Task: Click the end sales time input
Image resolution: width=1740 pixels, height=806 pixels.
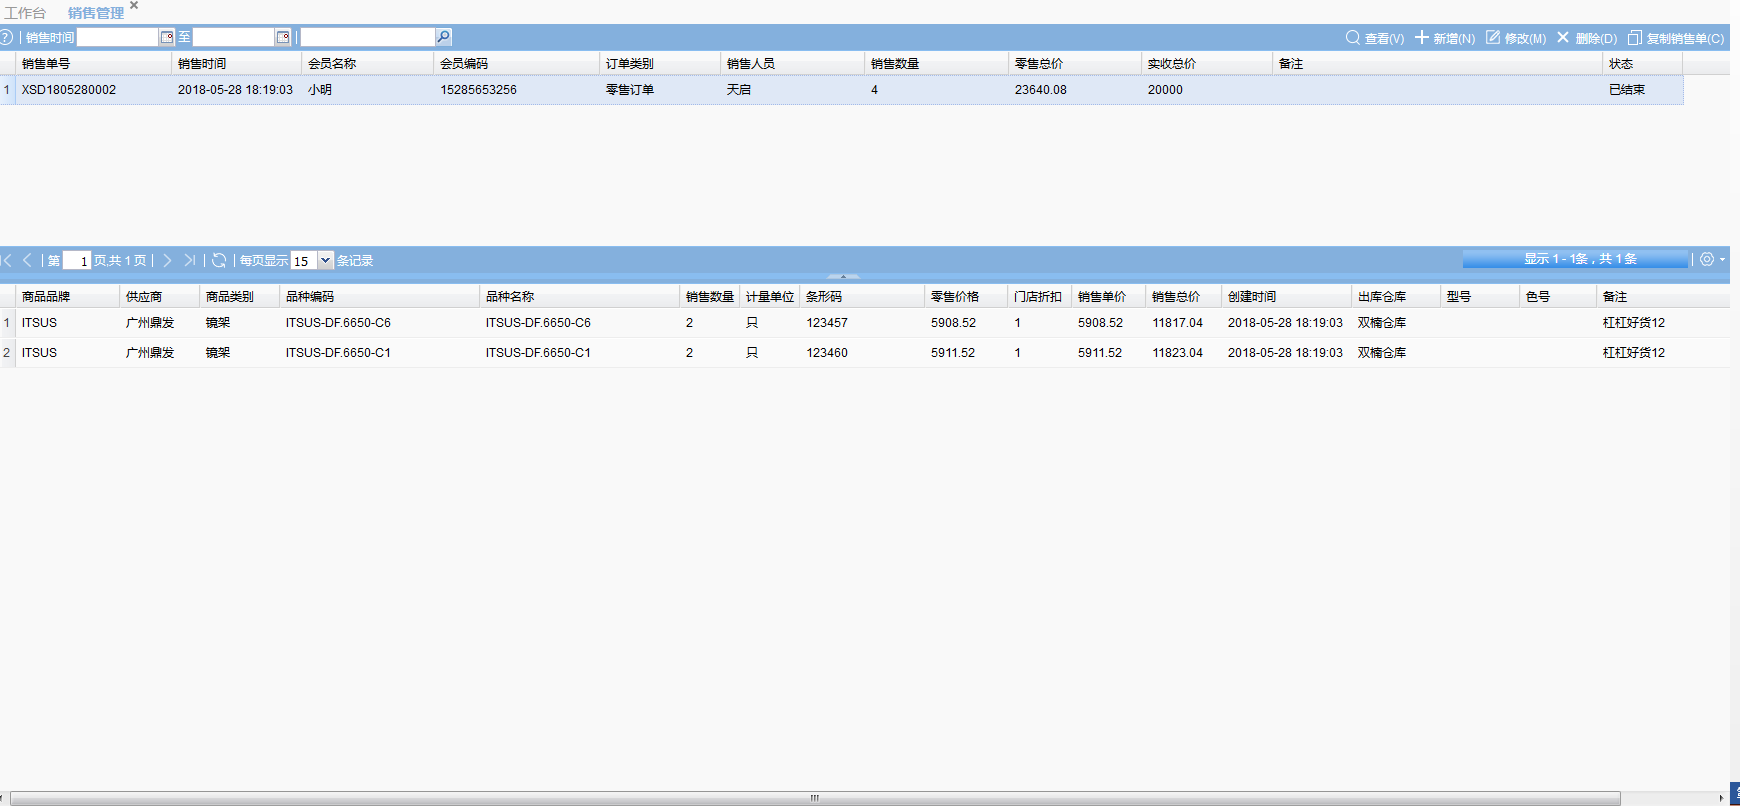Action: coord(234,37)
